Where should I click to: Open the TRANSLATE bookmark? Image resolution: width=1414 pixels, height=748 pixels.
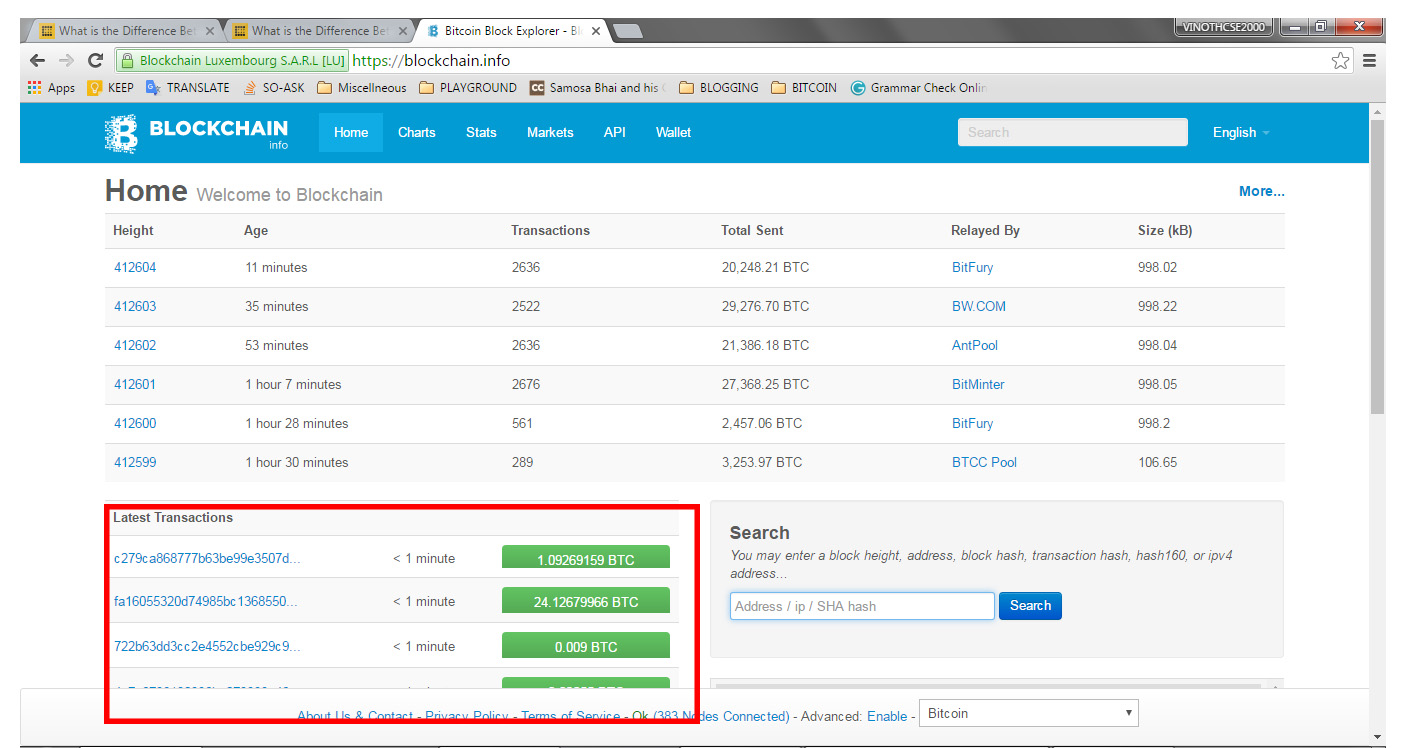pyautogui.click(x=188, y=88)
